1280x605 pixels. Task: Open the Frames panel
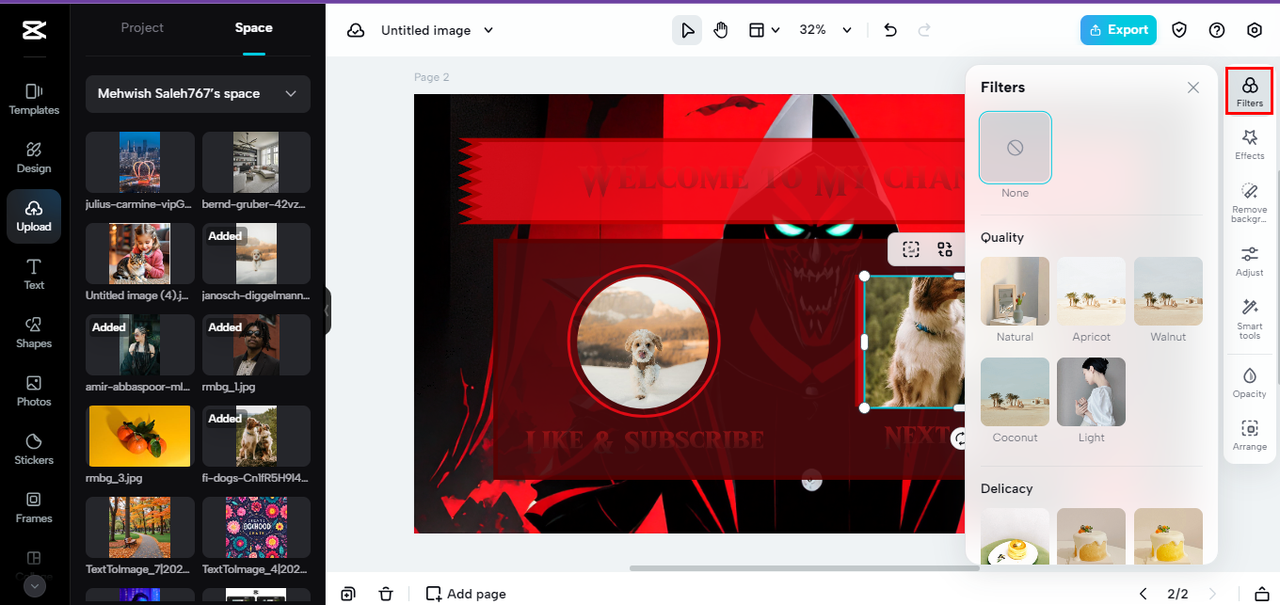34,507
